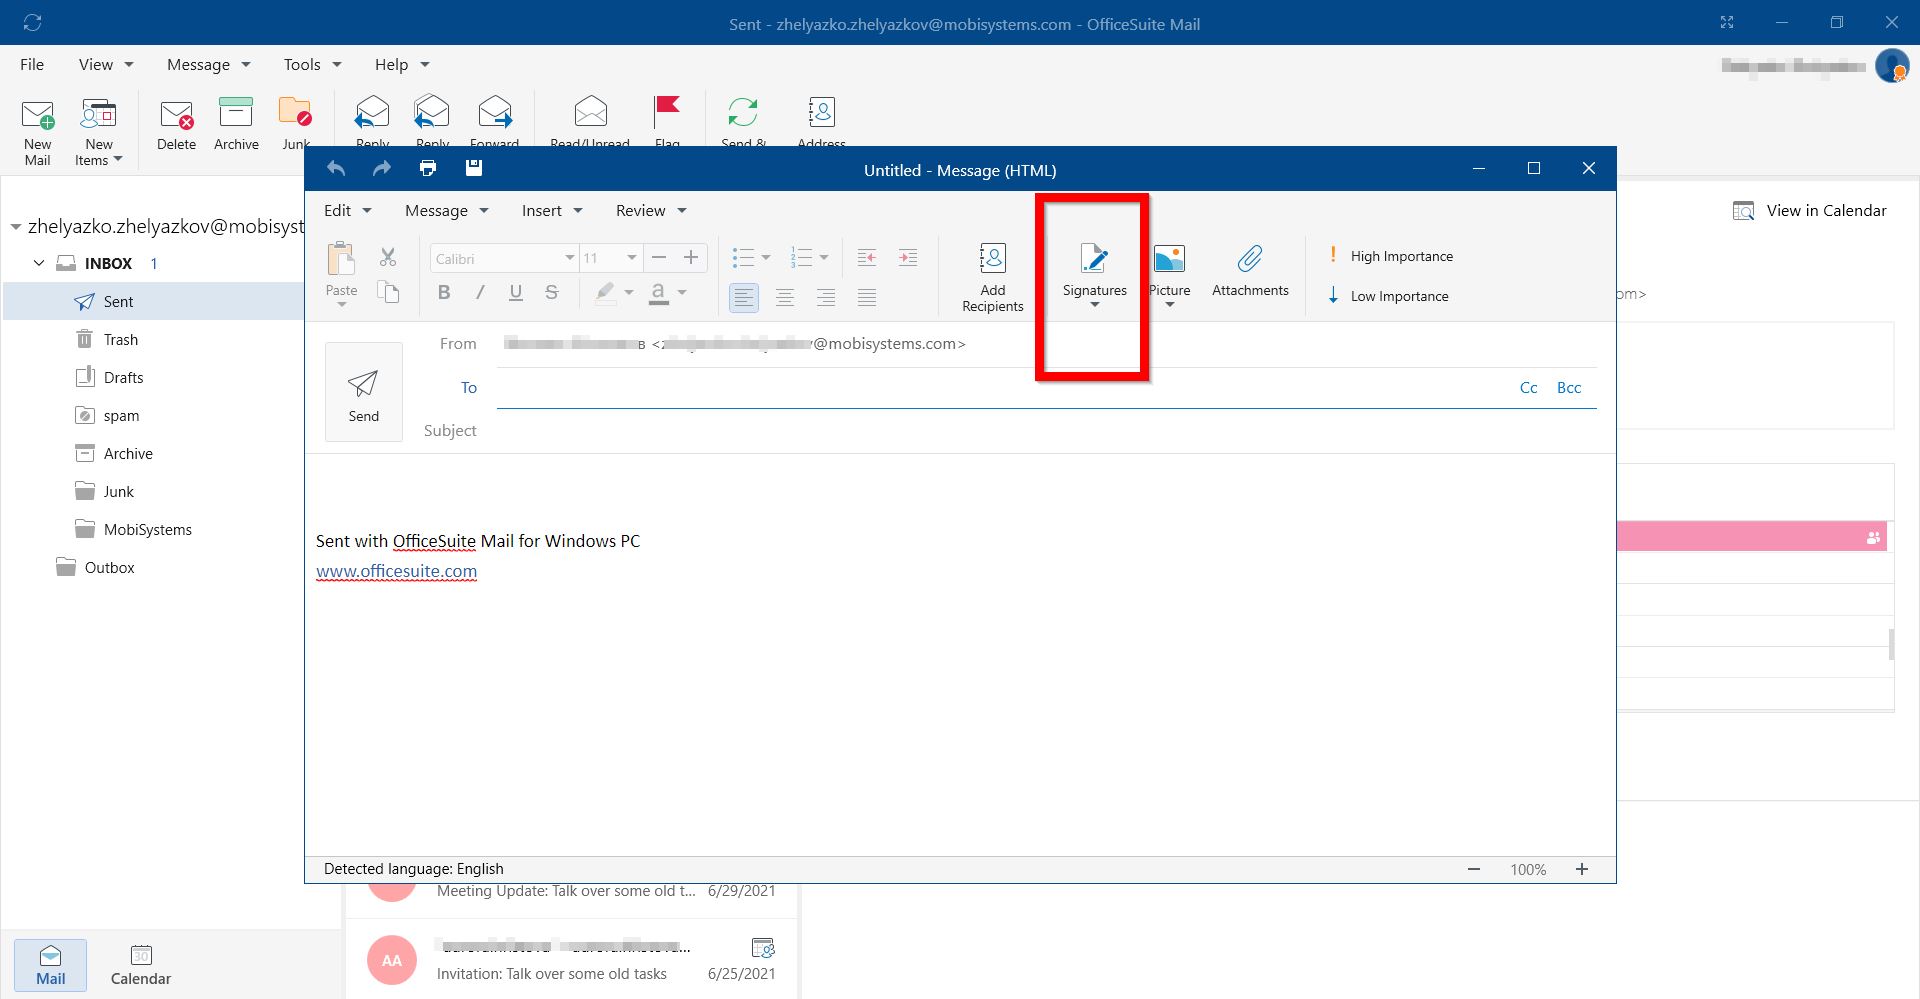Click the Cc link

point(1528,388)
